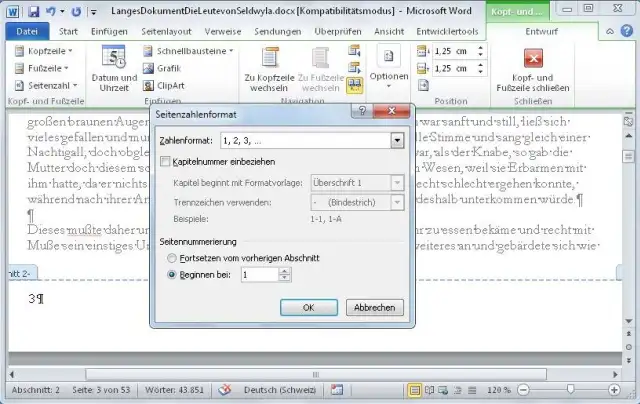Click the dialog help question mark button
Image resolution: width=640 pixels, height=404 pixels.
tap(362, 111)
